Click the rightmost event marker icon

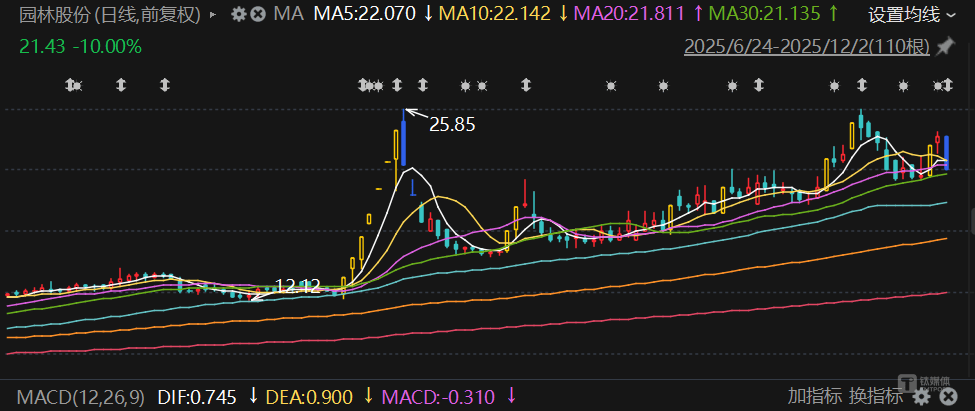tap(947, 86)
